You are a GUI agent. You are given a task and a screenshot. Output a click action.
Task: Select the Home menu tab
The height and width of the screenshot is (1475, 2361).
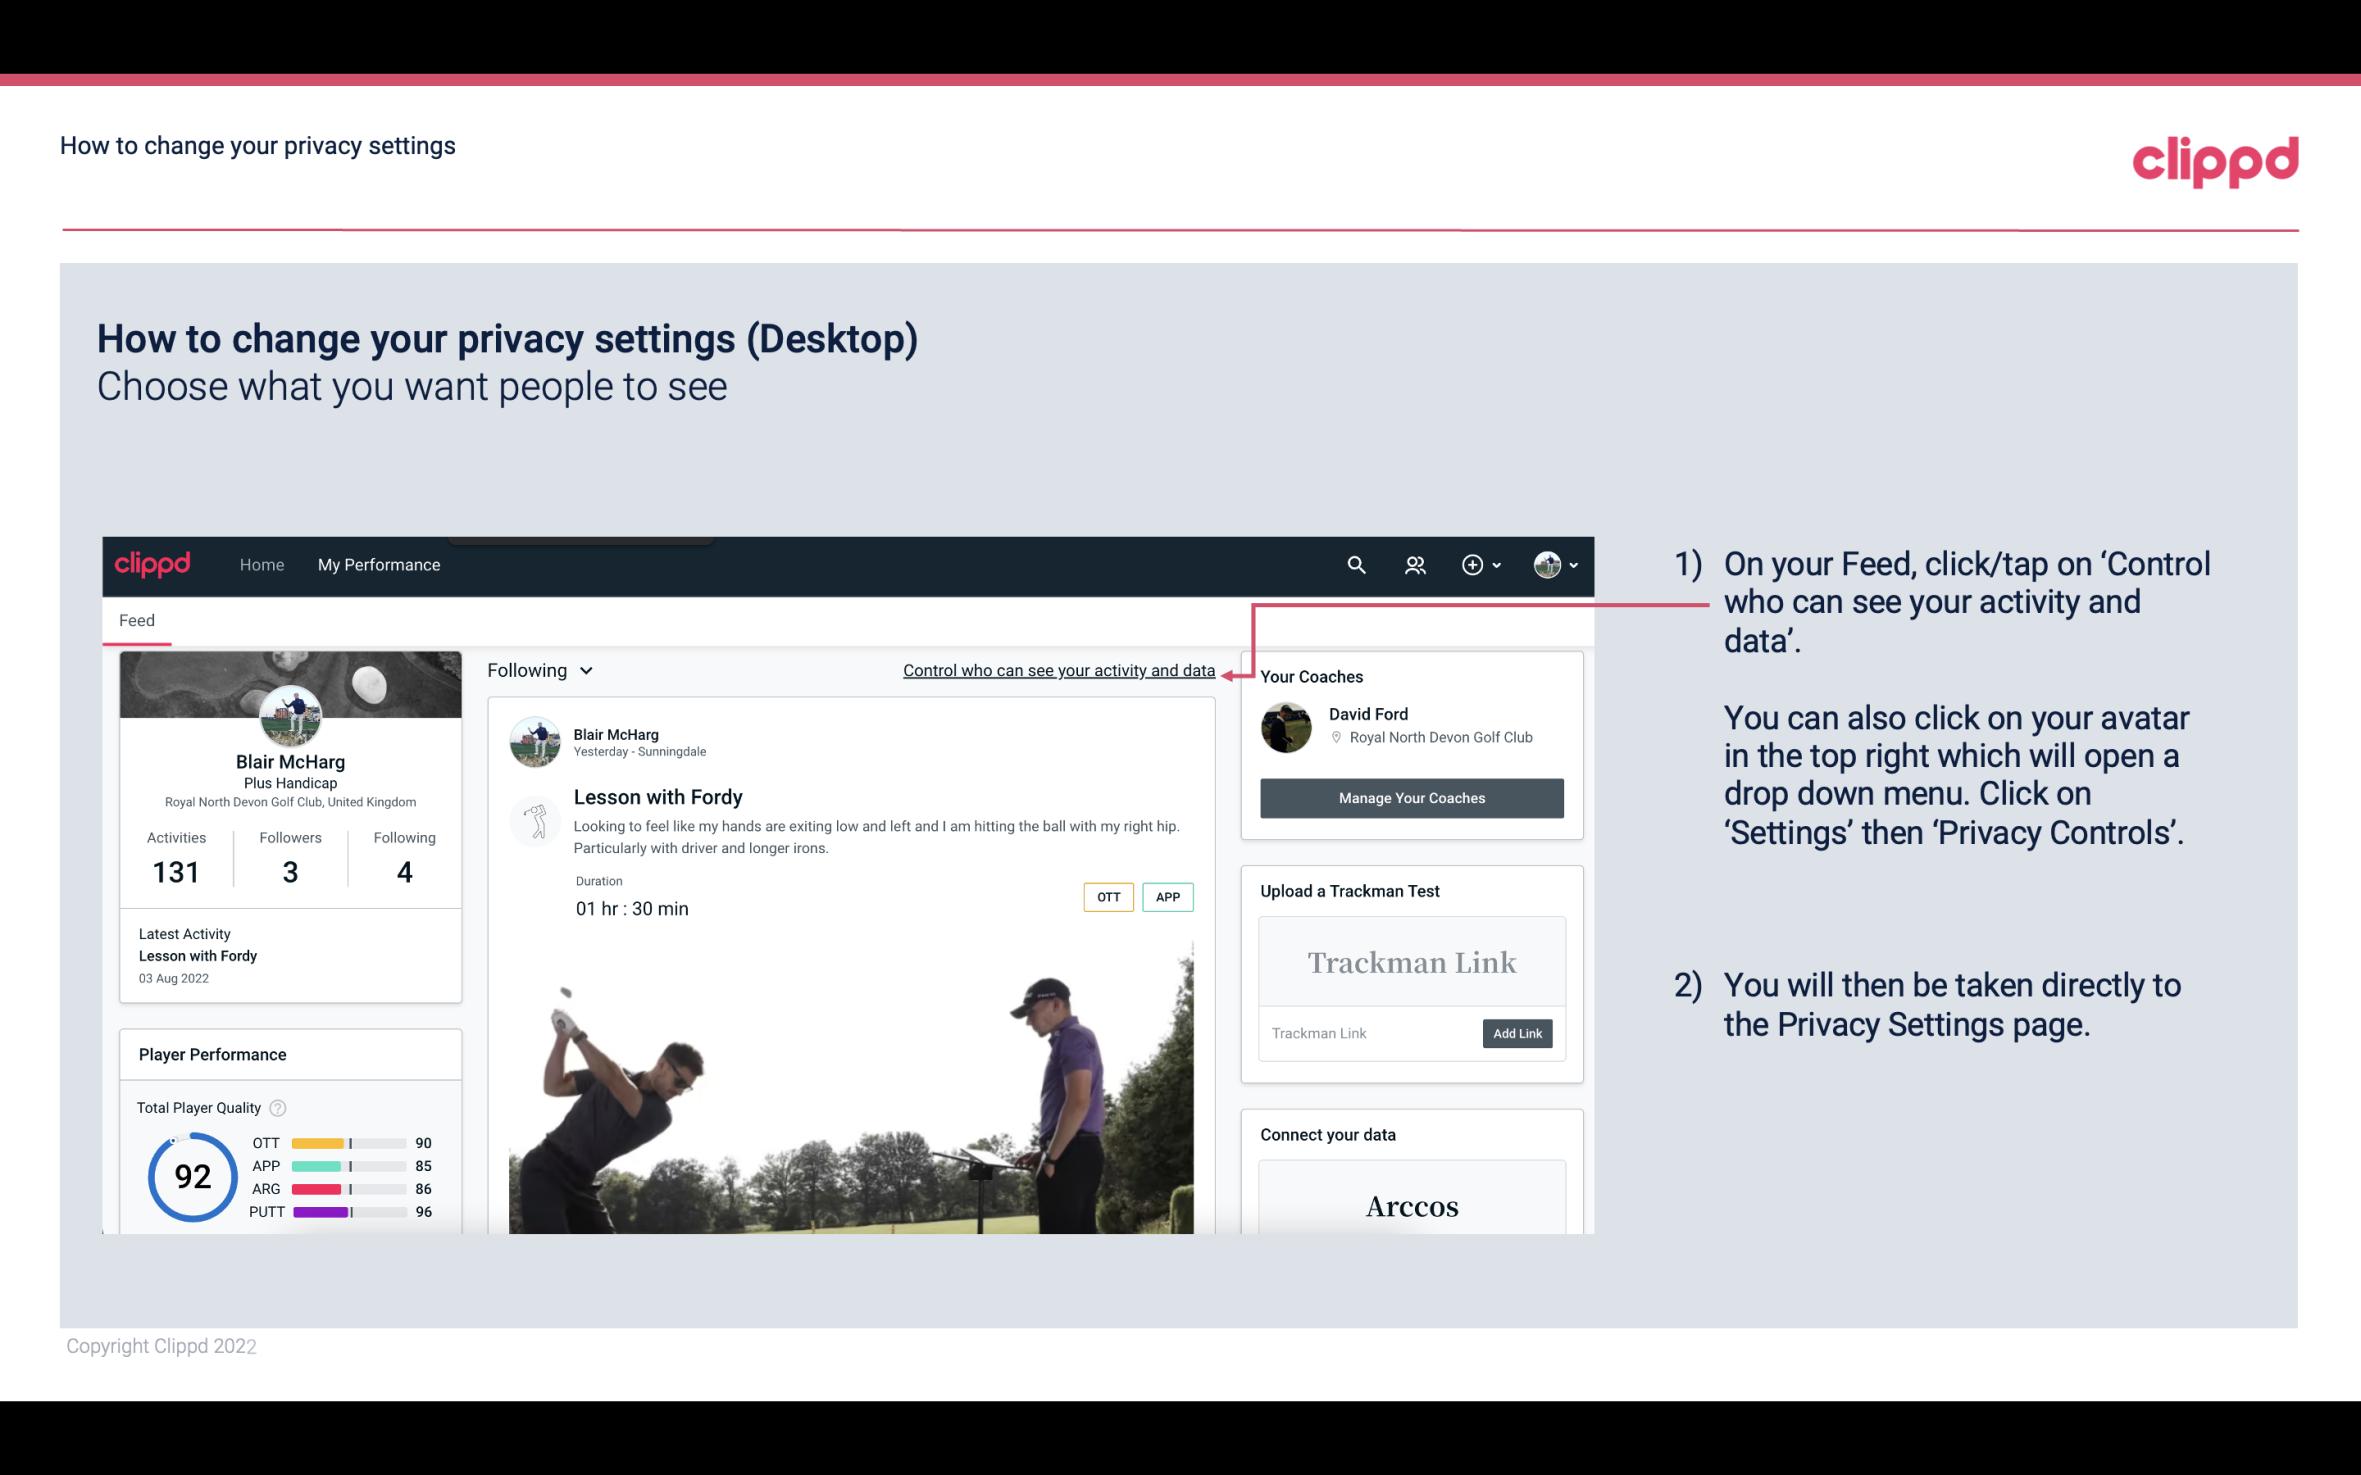pyautogui.click(x=260, y=564)
